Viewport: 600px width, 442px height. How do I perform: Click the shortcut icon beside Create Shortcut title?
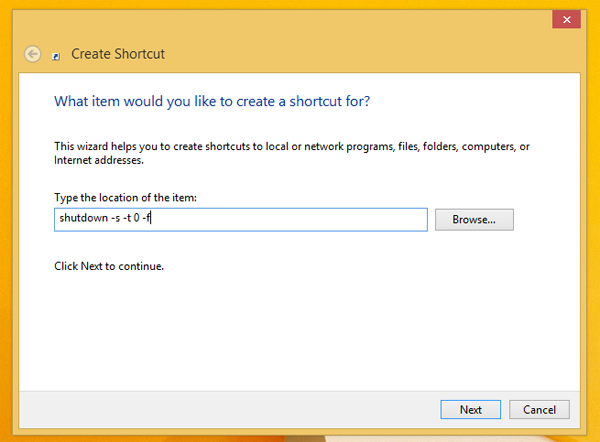pyautogui.click(x=56, y=55)
